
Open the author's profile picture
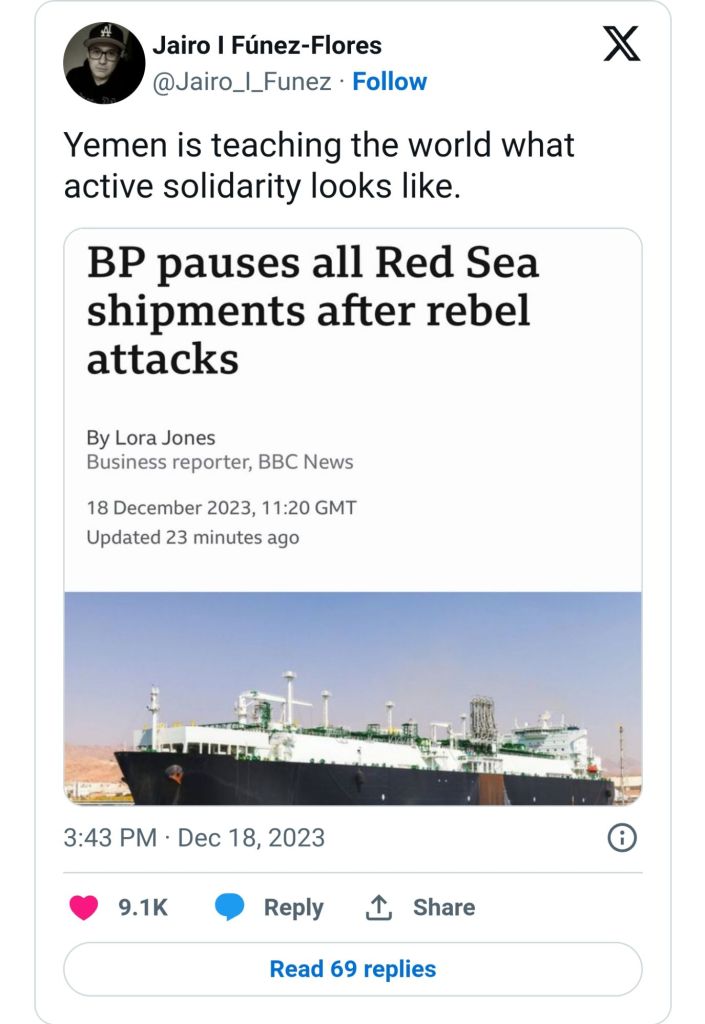click(x=105, y=62)
